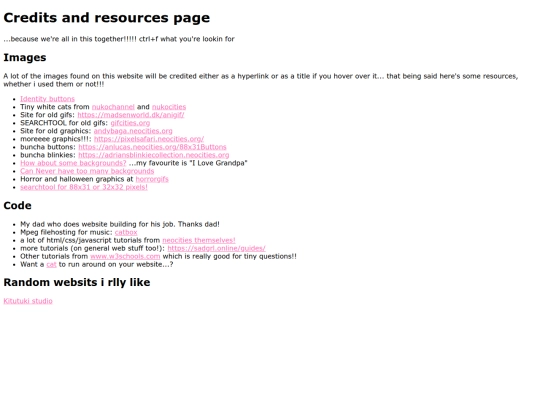Click 'moreeee graphics!!!:' text
This screenshot has height=405, width=540.
coord(56,139)
